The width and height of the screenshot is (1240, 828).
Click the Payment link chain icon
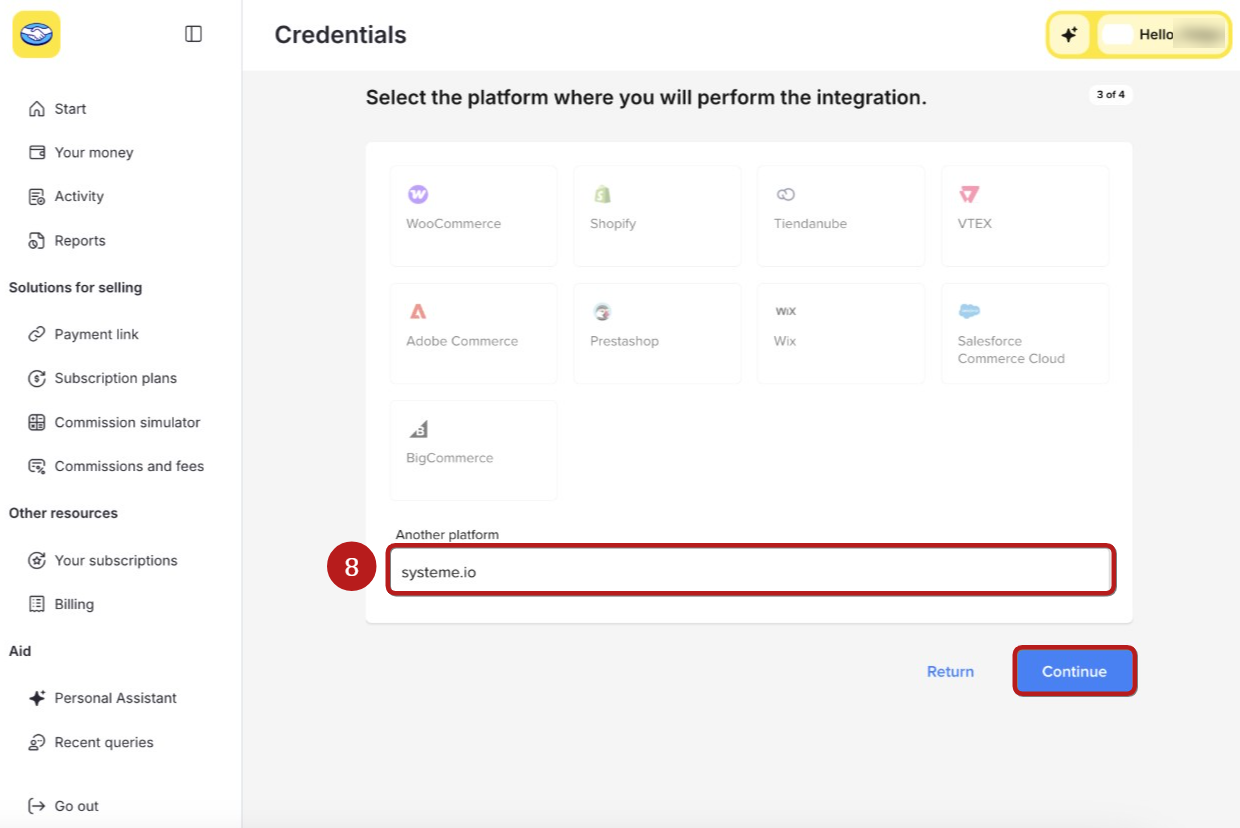point(37,335)
